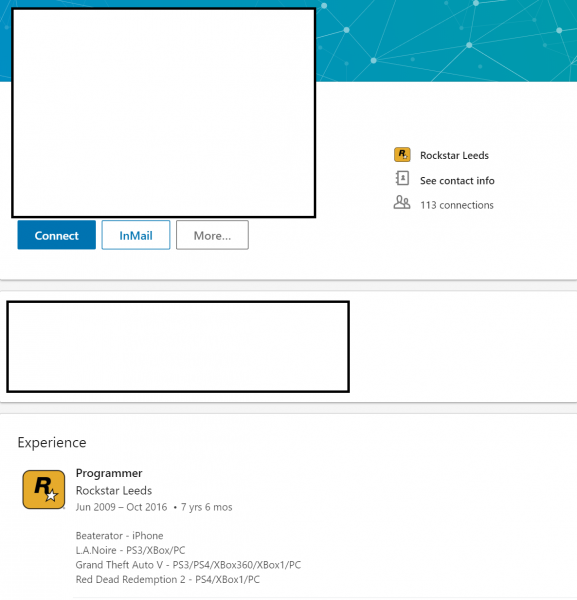Click the Connect button
The height and width of the screenshot is (600, 577).
pyautogui.click(x=57, y=235)
